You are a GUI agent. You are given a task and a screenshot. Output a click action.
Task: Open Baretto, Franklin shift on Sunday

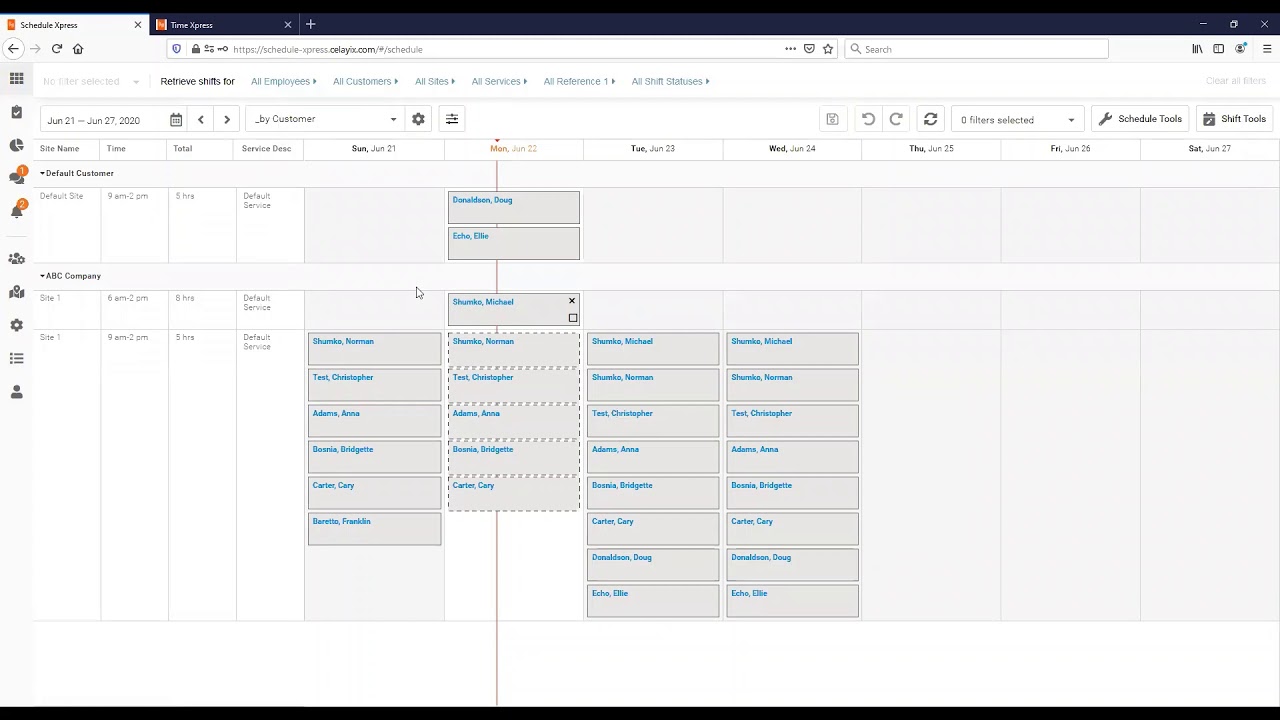point(374,529)
